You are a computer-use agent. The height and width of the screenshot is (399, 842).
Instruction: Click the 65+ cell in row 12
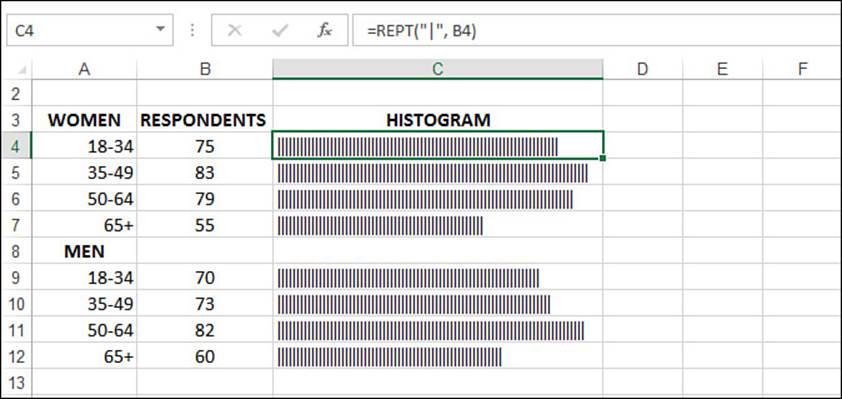(84, 357)
